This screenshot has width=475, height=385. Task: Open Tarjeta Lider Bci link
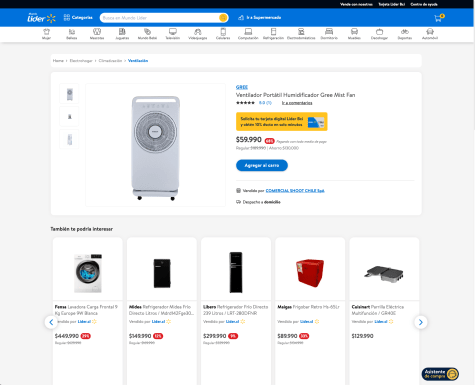click(392, 4)
